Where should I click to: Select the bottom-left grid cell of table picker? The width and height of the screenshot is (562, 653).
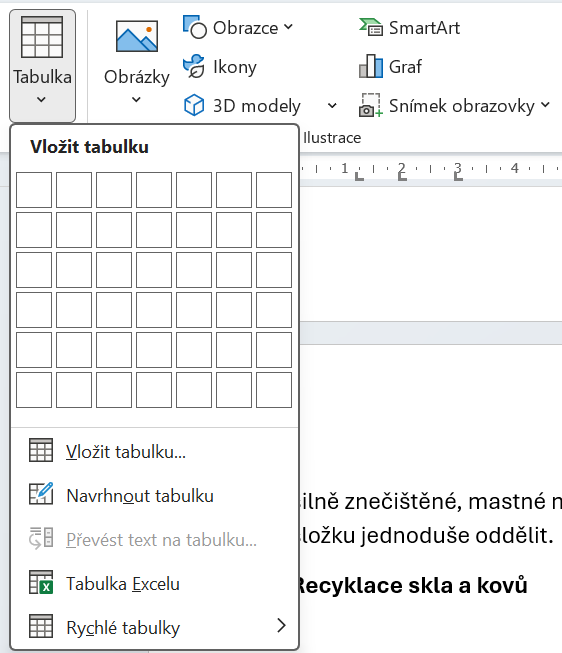pyautogui.click(x=34, y=390)
